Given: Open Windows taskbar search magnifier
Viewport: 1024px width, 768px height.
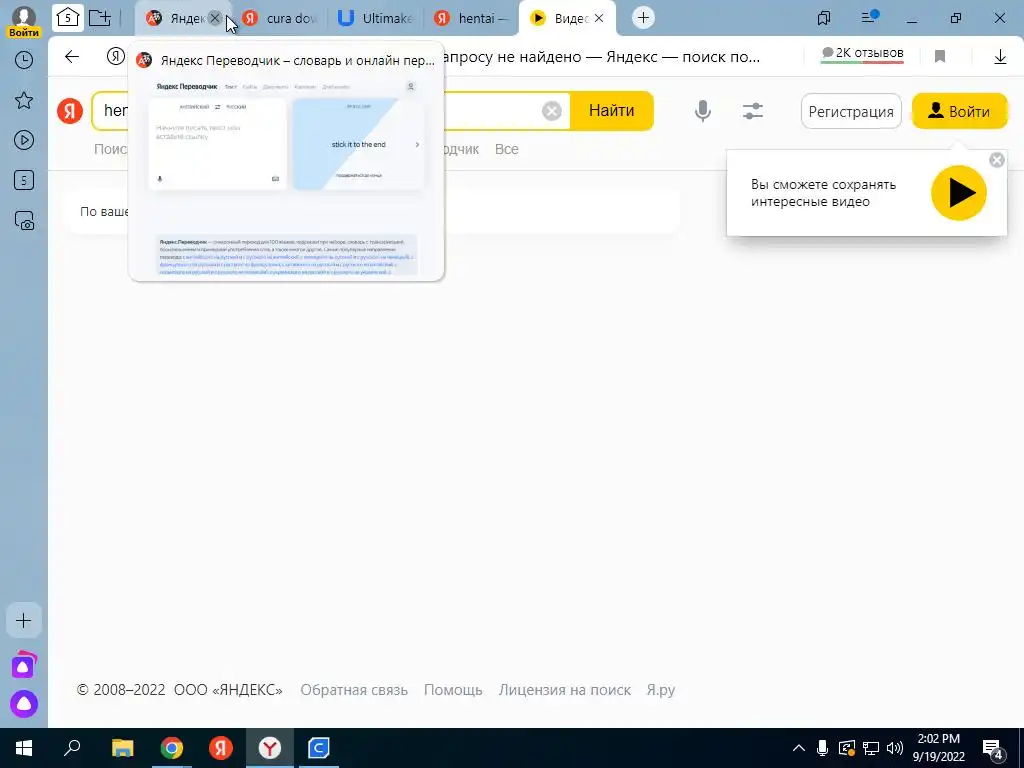Looking at the screenshot, I should (72, 748).
